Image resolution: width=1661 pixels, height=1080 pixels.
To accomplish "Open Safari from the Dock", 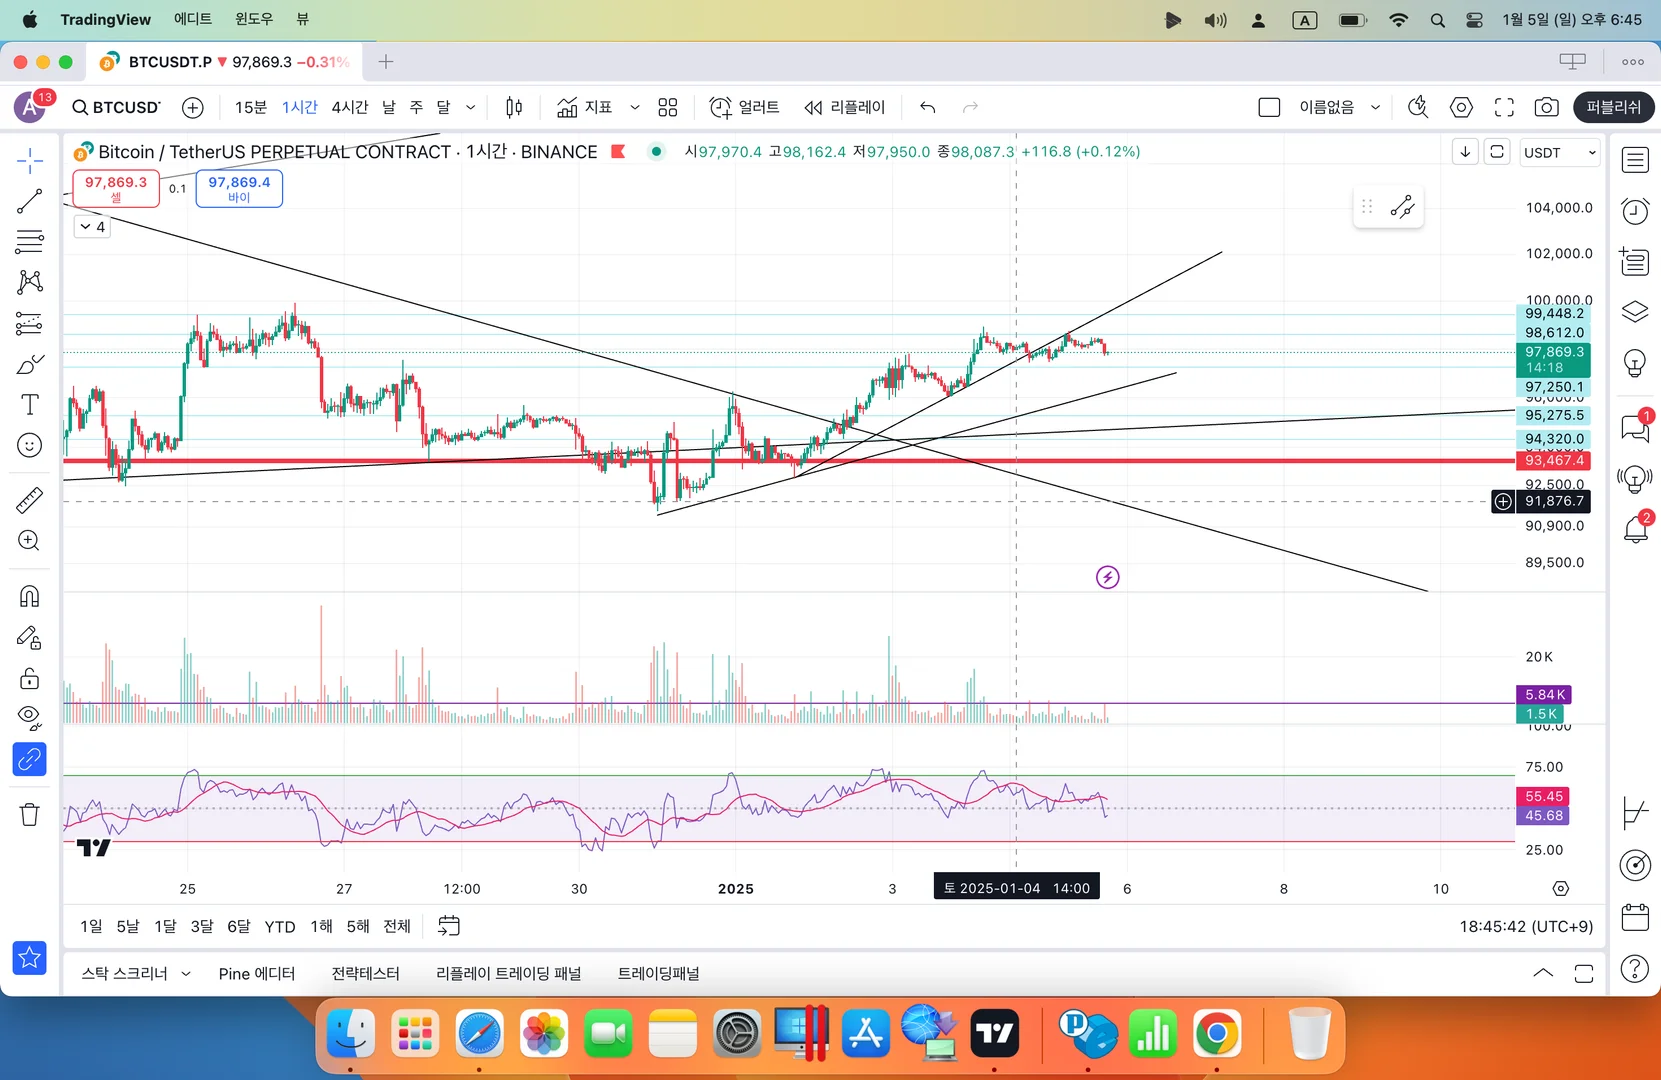I will click(x=480, y=1033).
